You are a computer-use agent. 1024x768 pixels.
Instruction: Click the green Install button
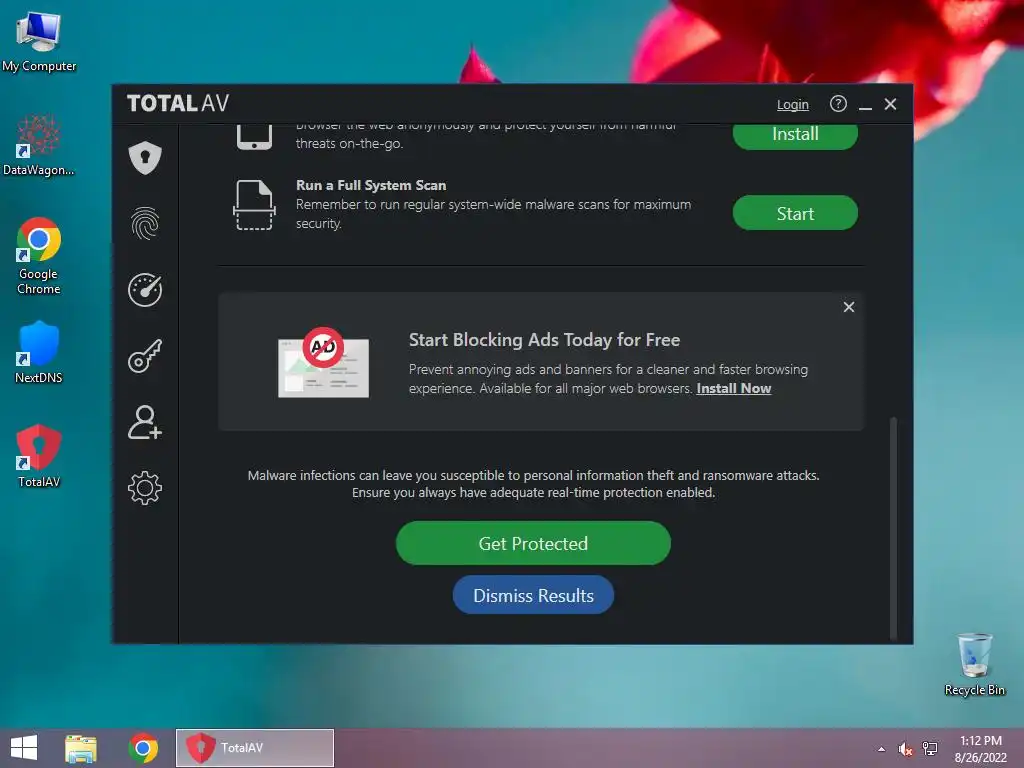pyautogui.click(x=795, y=135)
